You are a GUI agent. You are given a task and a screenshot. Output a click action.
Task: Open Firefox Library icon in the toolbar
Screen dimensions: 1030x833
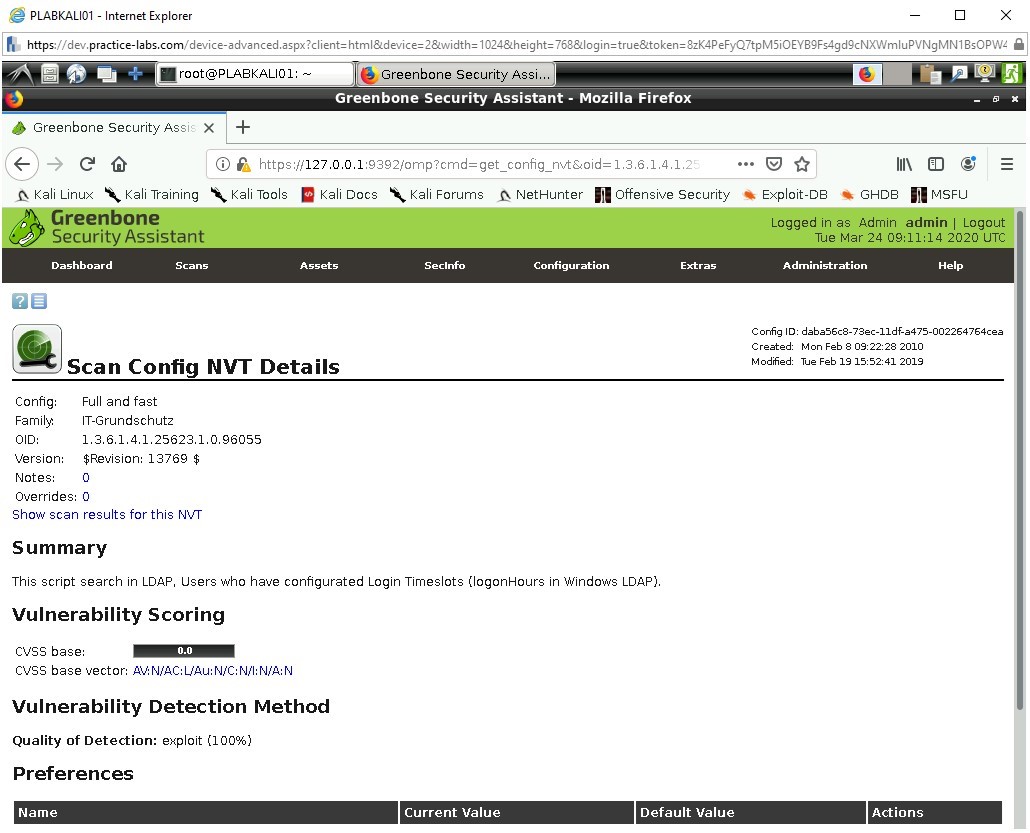(904, 163)
